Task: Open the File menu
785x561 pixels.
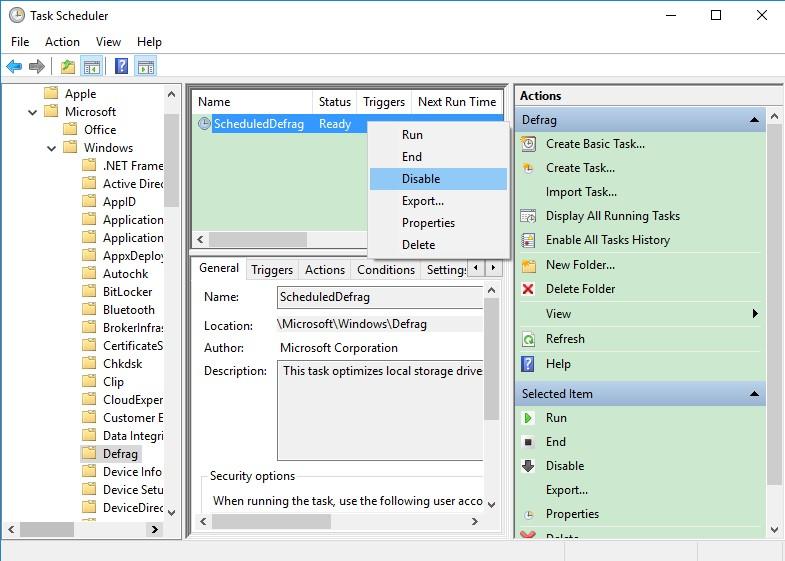Action: tap(20, 42)
